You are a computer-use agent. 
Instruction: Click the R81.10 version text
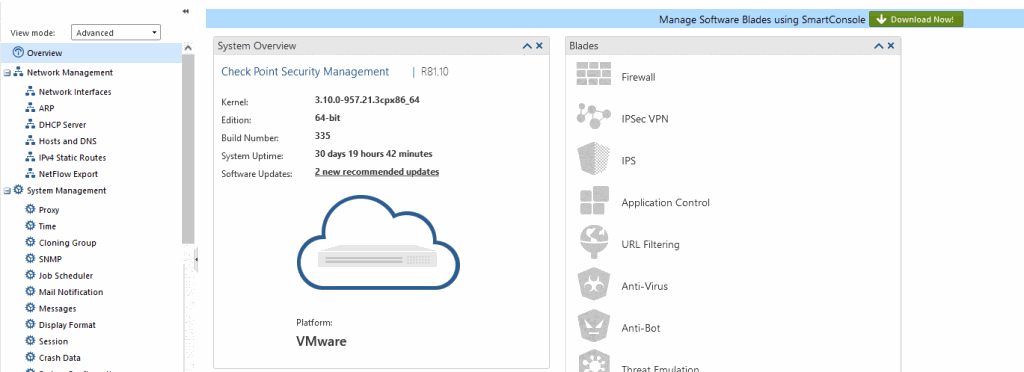pos(435,72)
